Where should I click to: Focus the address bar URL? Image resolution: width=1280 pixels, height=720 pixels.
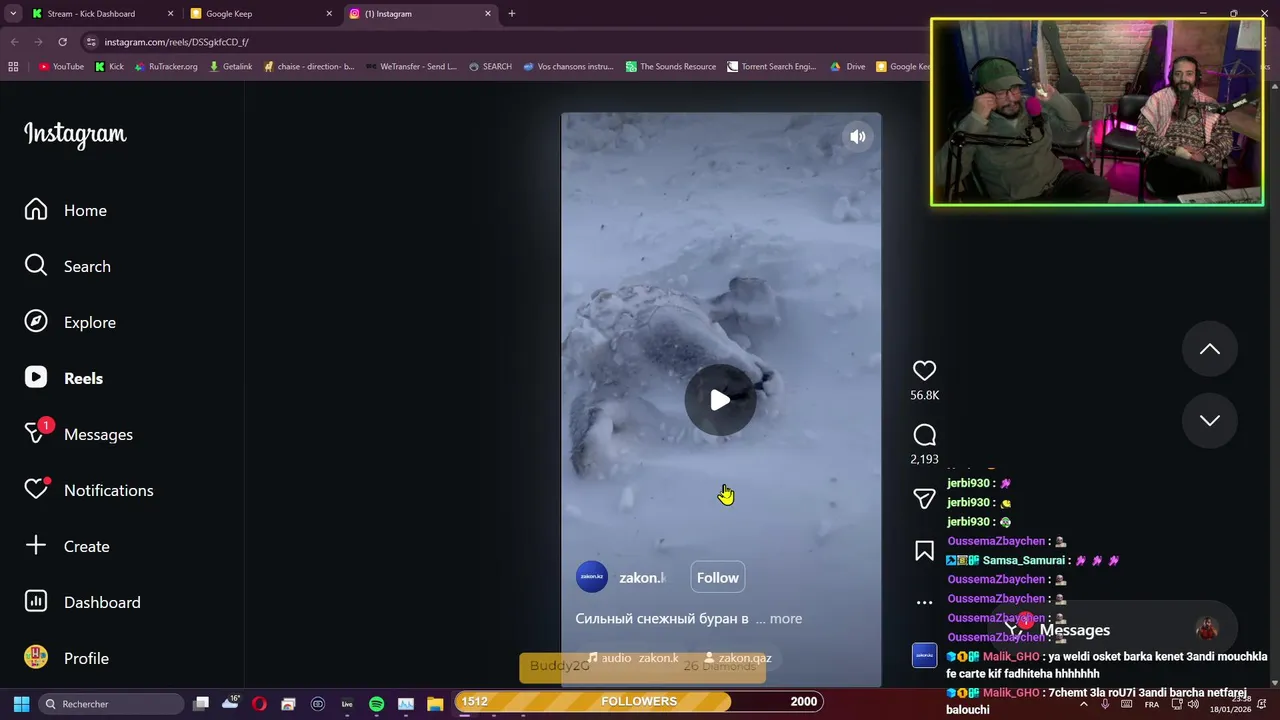(177, 42)
